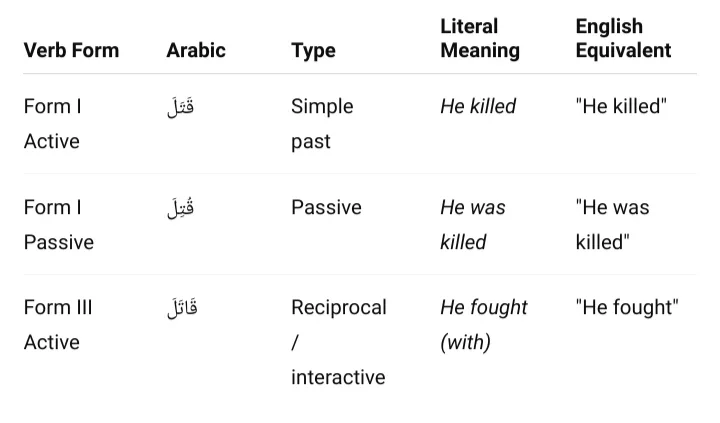Select the italic "He fought (with)" literal meaning
The image size is (720, 423).
[483, 325]
